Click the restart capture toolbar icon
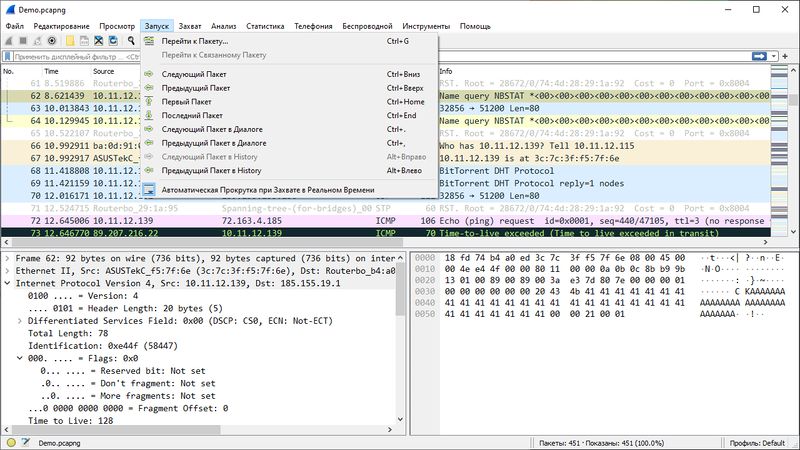800x450 pixels. click(37, 41)
